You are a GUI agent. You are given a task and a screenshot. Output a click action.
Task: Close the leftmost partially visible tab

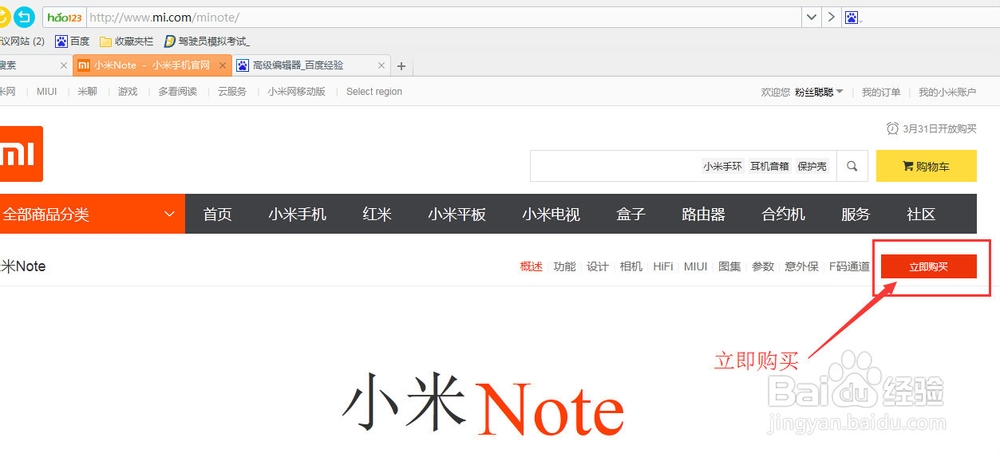(x=63, y=66)
